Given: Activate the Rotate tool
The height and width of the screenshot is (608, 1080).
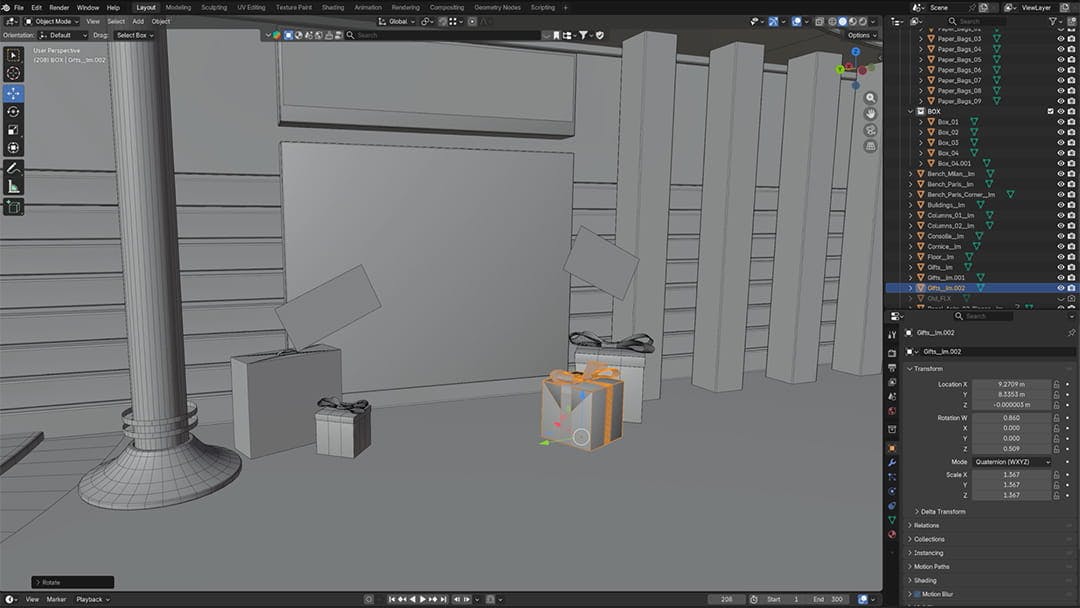Looking at the screenshot, I should 14,112.
